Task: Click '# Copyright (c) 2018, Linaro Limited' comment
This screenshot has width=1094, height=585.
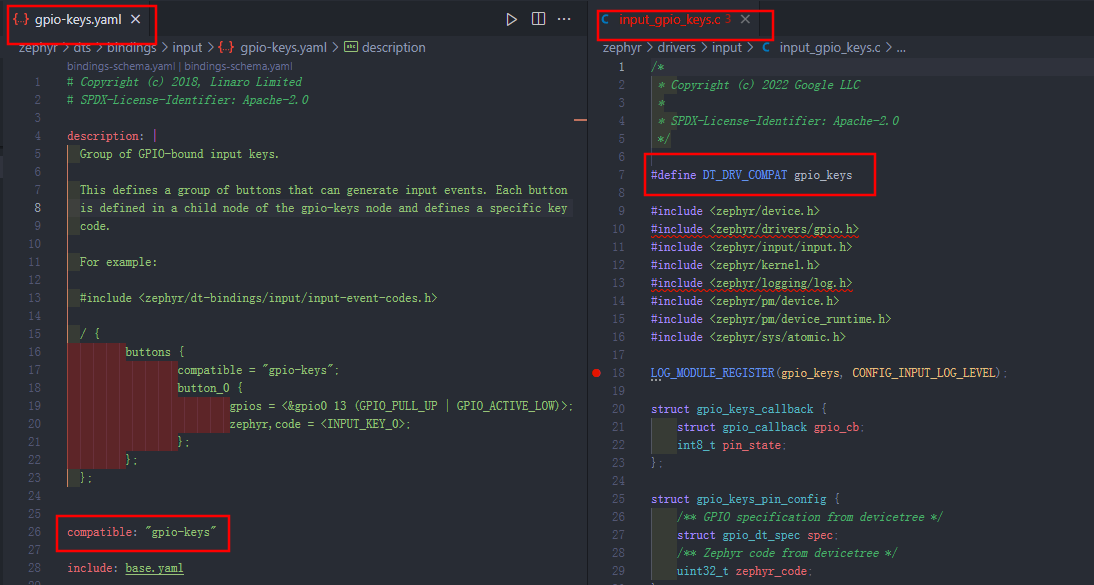Action: [x=184, y=82]
